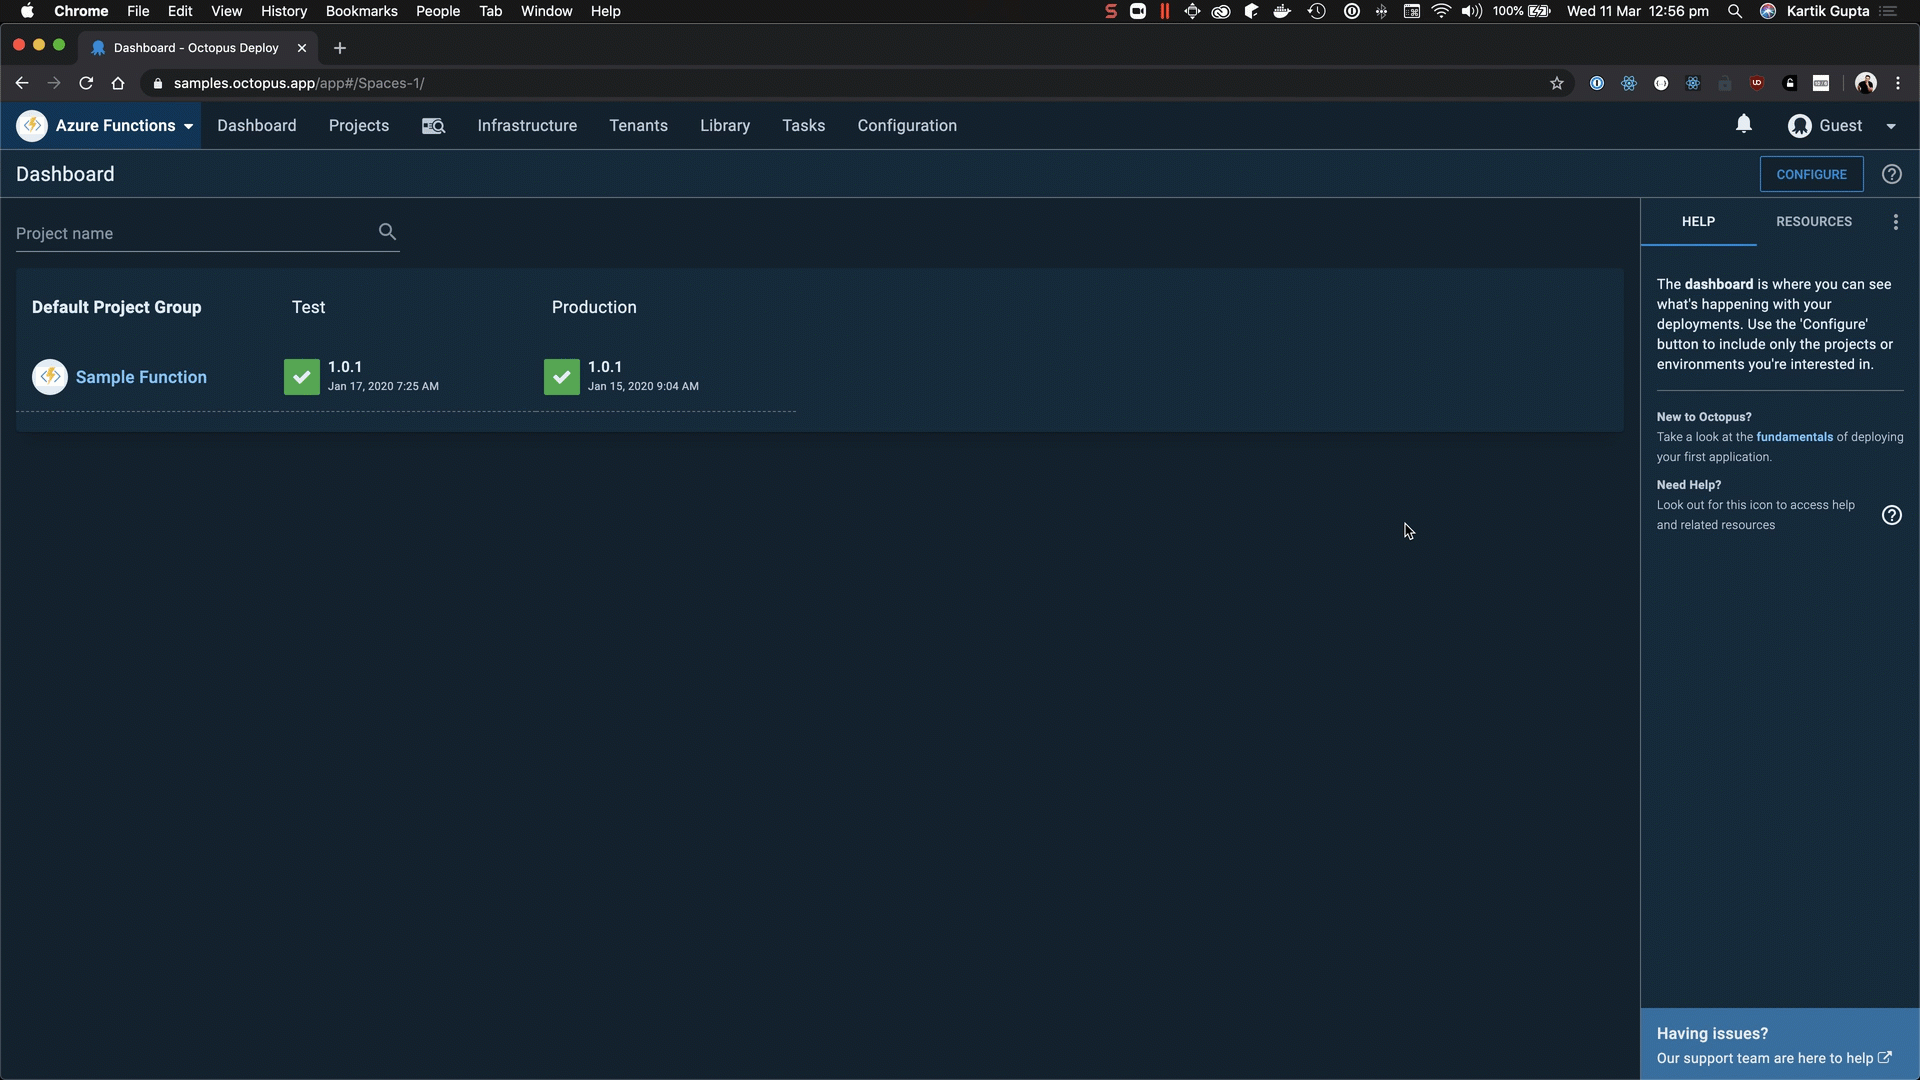Image resolution: width=1920 pixels, height=1080 pixels.
Task: Open the Projects nav item
Action: pyautogui.click(x=359, y=126)
